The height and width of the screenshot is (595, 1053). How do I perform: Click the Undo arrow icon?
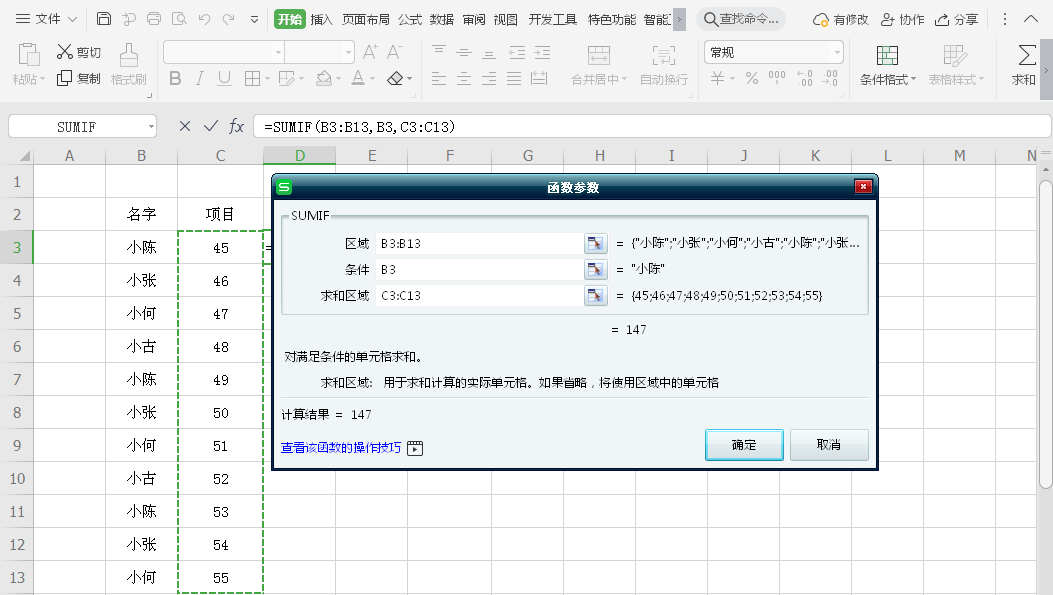[x=204, y=19]
